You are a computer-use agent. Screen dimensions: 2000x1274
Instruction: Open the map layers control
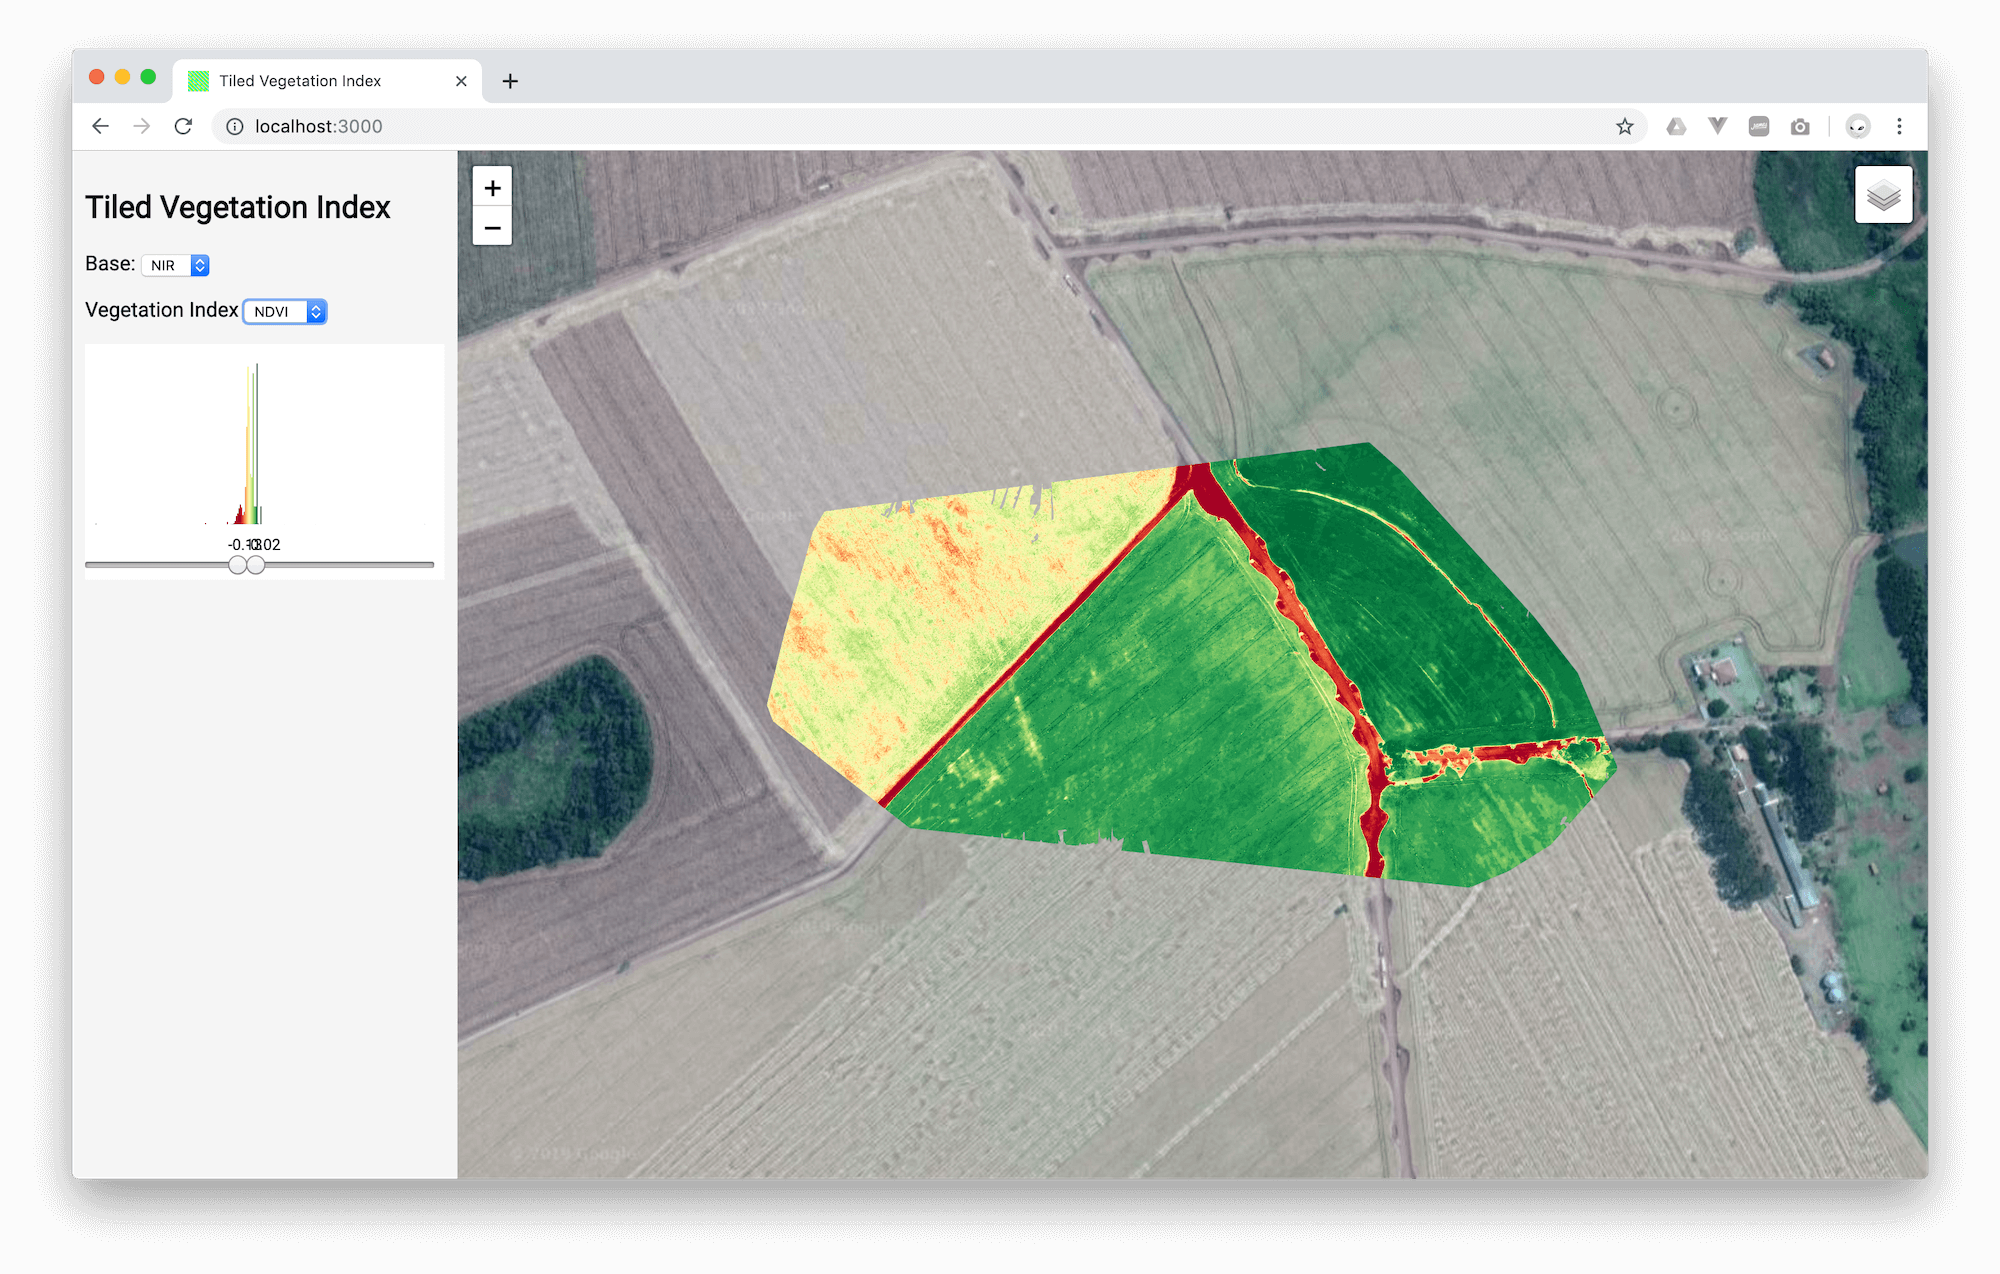pyautogui.click(x=1883, y=195)
